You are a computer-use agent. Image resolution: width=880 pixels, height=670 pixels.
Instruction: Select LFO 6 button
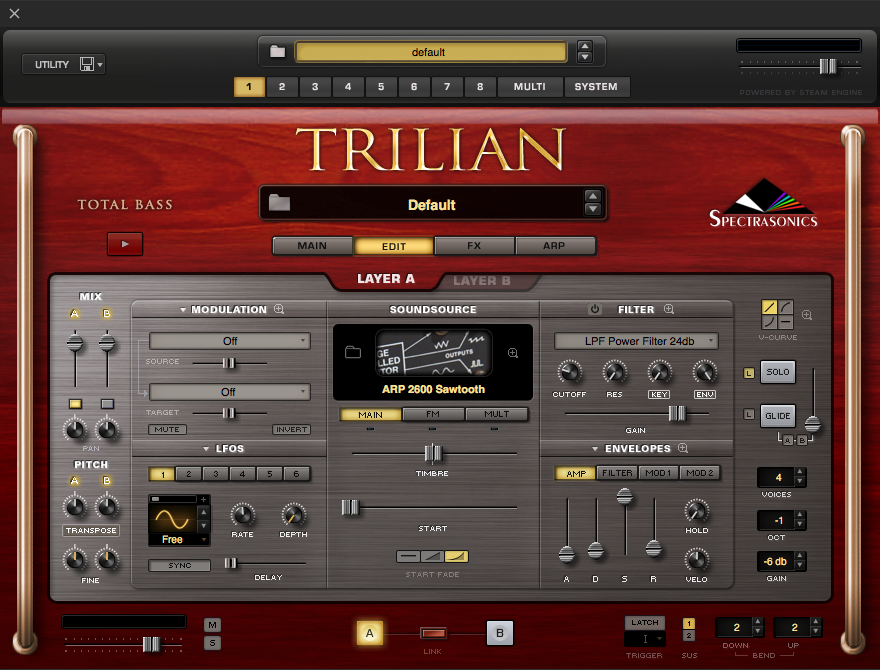(x=296, y=474)
